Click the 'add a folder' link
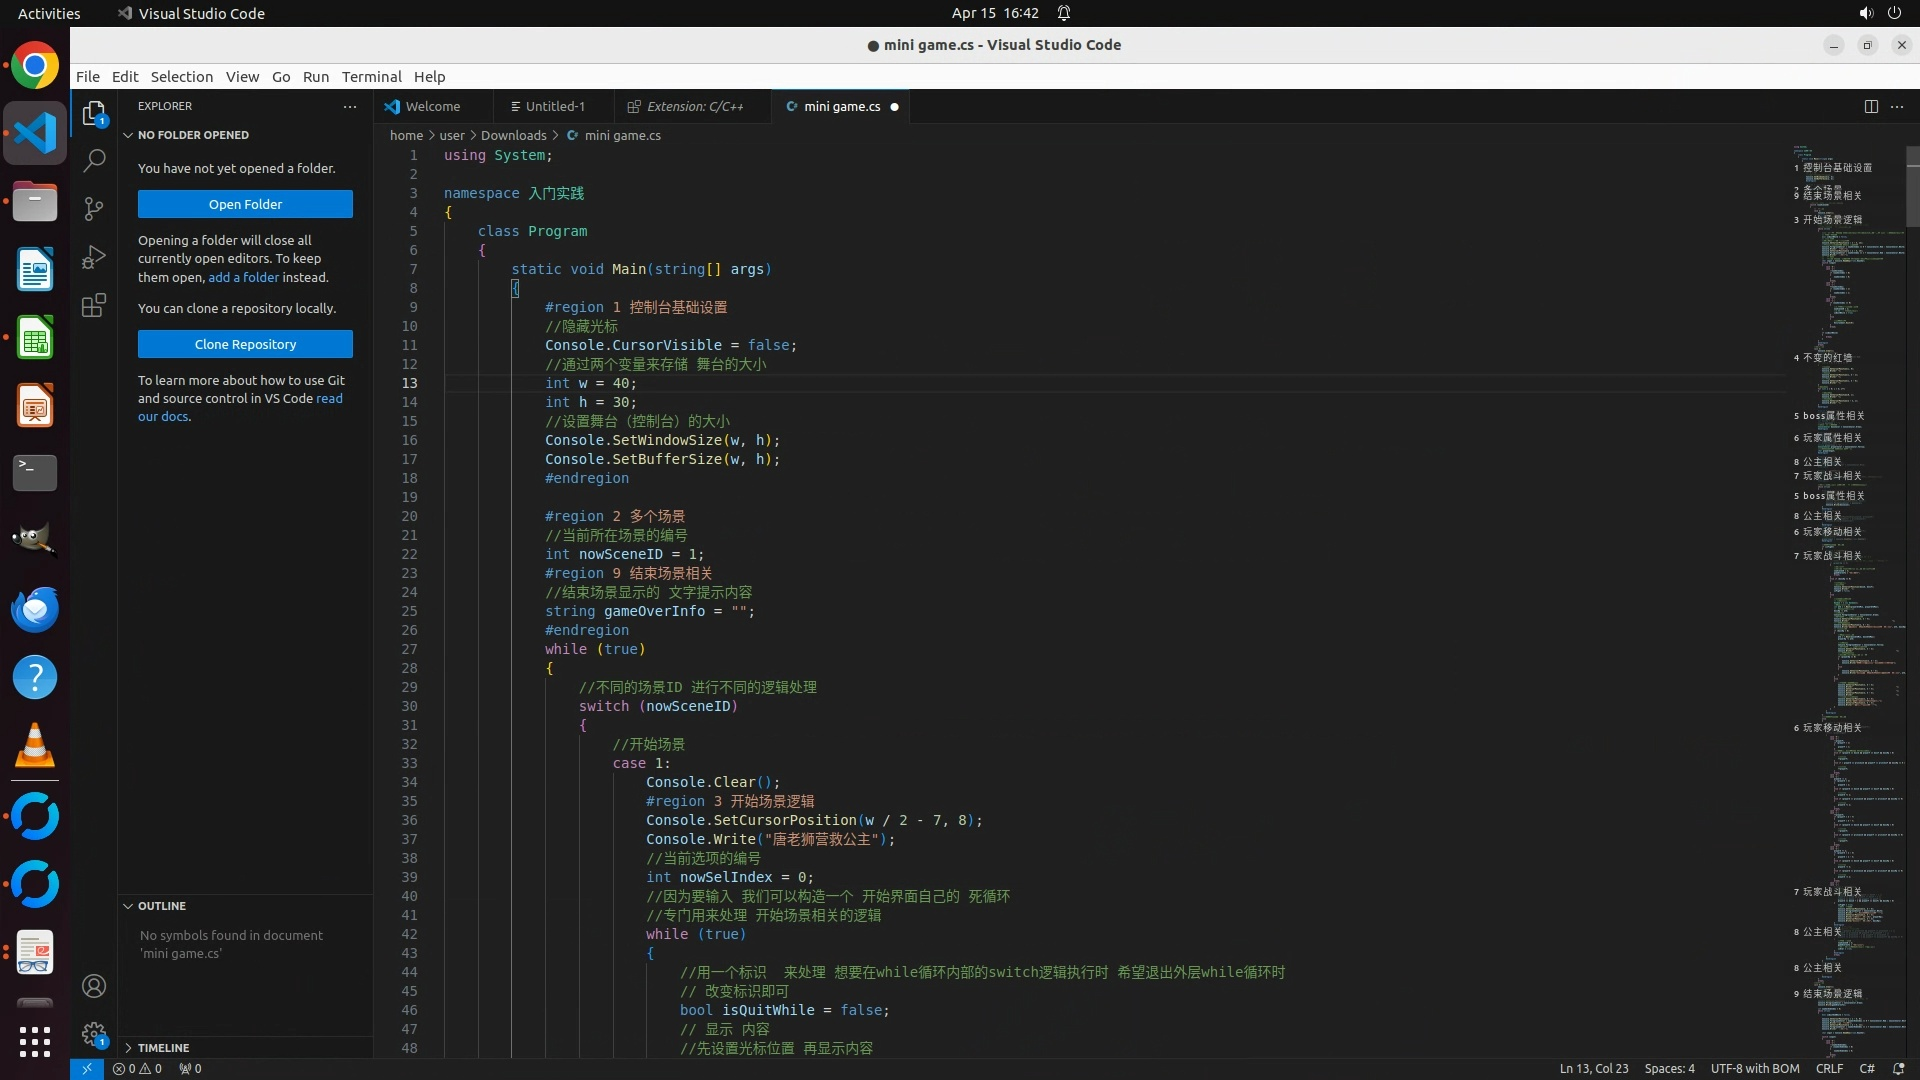The height and width of the screenshot is (1080, 1920). [243, 277]
